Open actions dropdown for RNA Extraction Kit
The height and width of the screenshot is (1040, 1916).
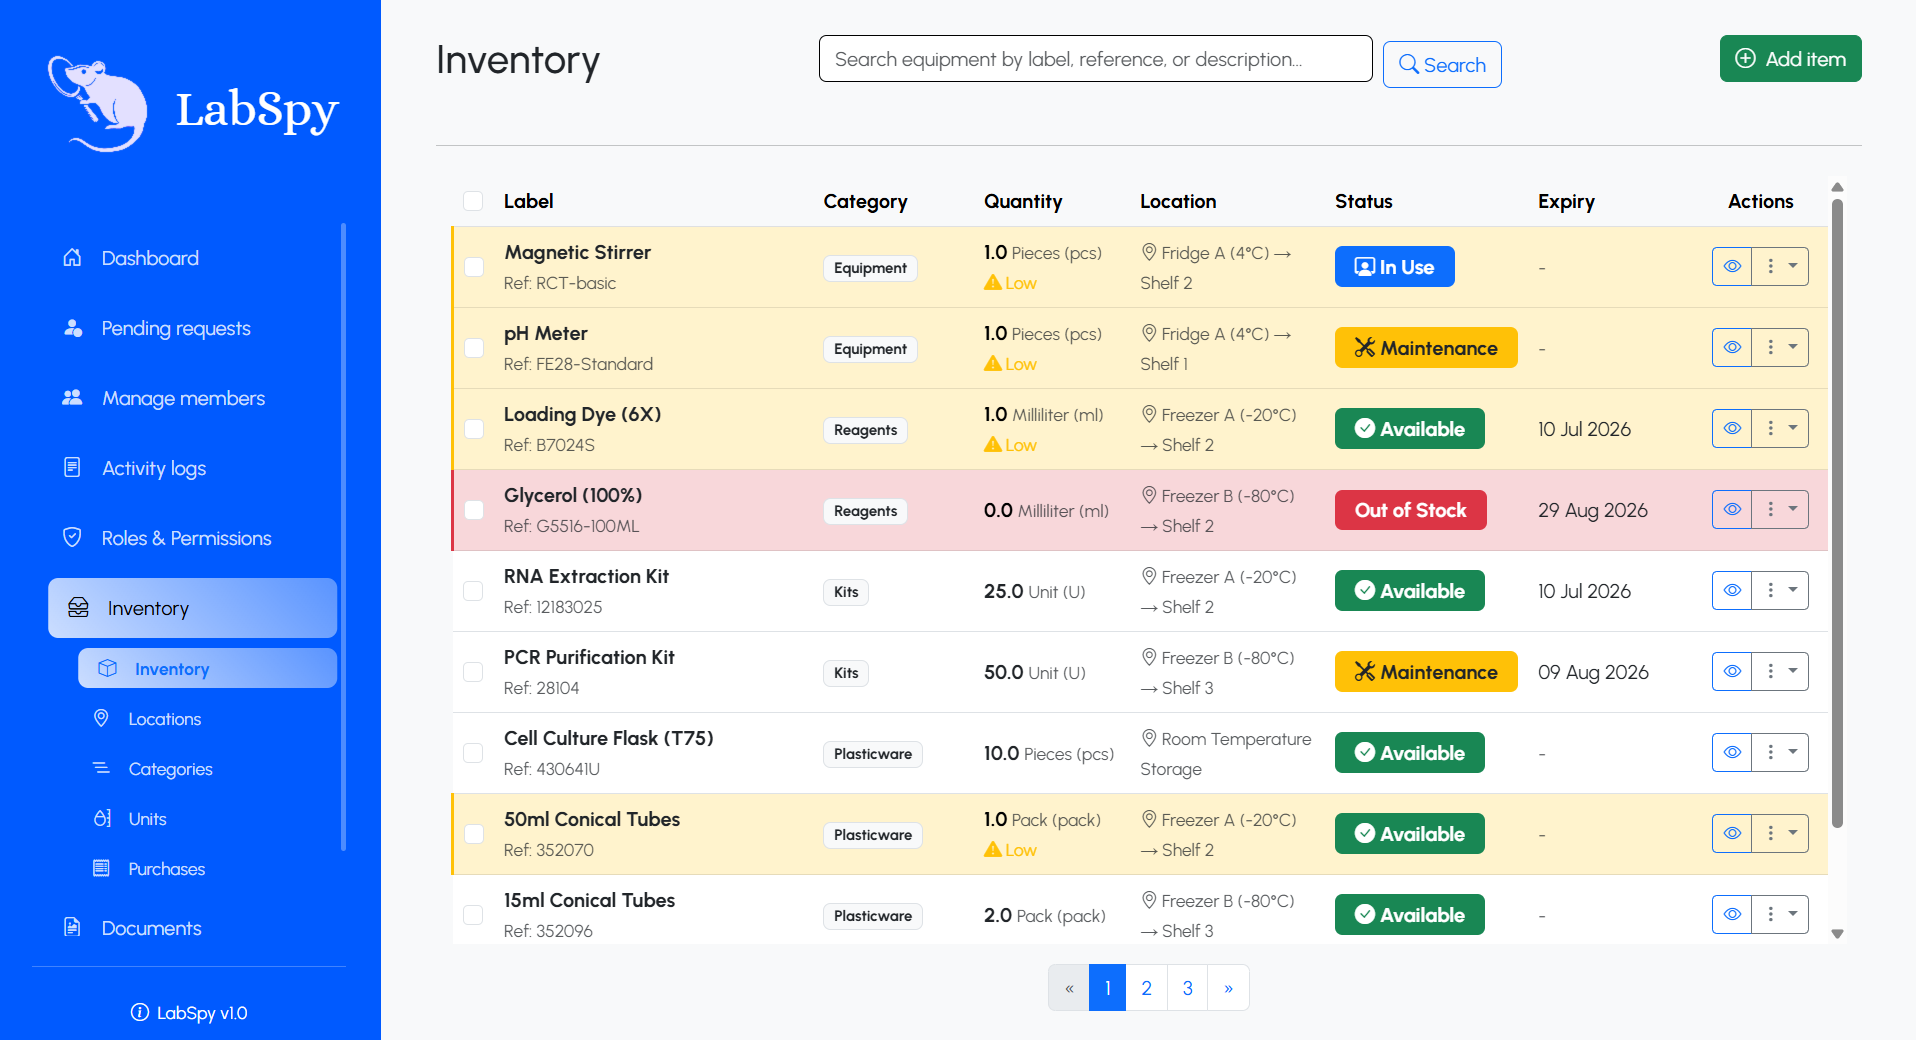point(1780,590)
